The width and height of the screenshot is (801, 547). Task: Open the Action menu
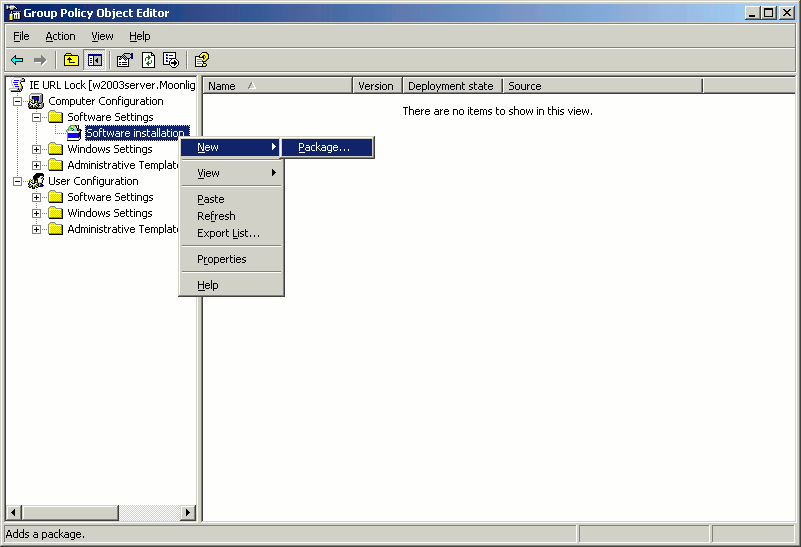coord(60,36)
